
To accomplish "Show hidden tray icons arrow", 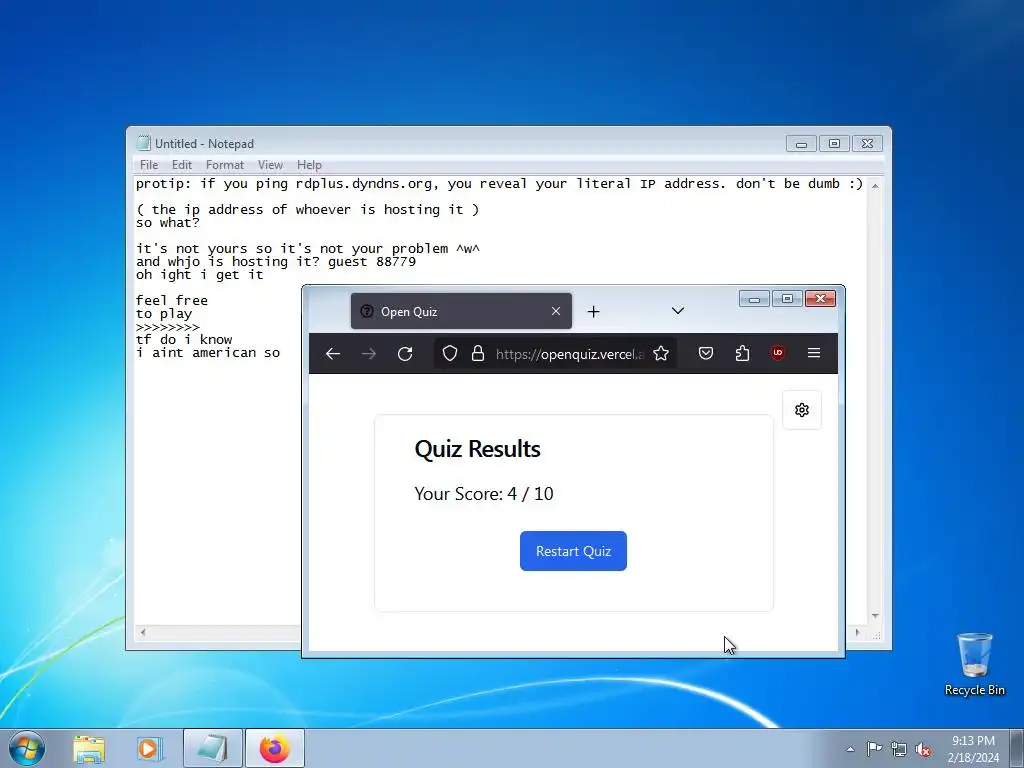I will 850,749.
